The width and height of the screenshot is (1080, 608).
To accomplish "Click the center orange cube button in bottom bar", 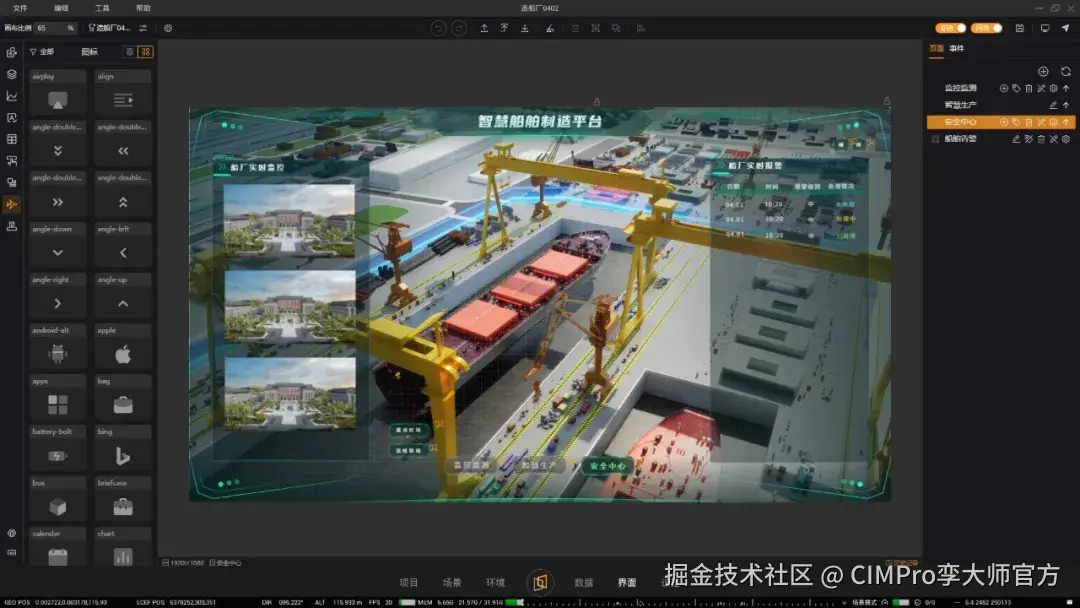I will point(540,583).
